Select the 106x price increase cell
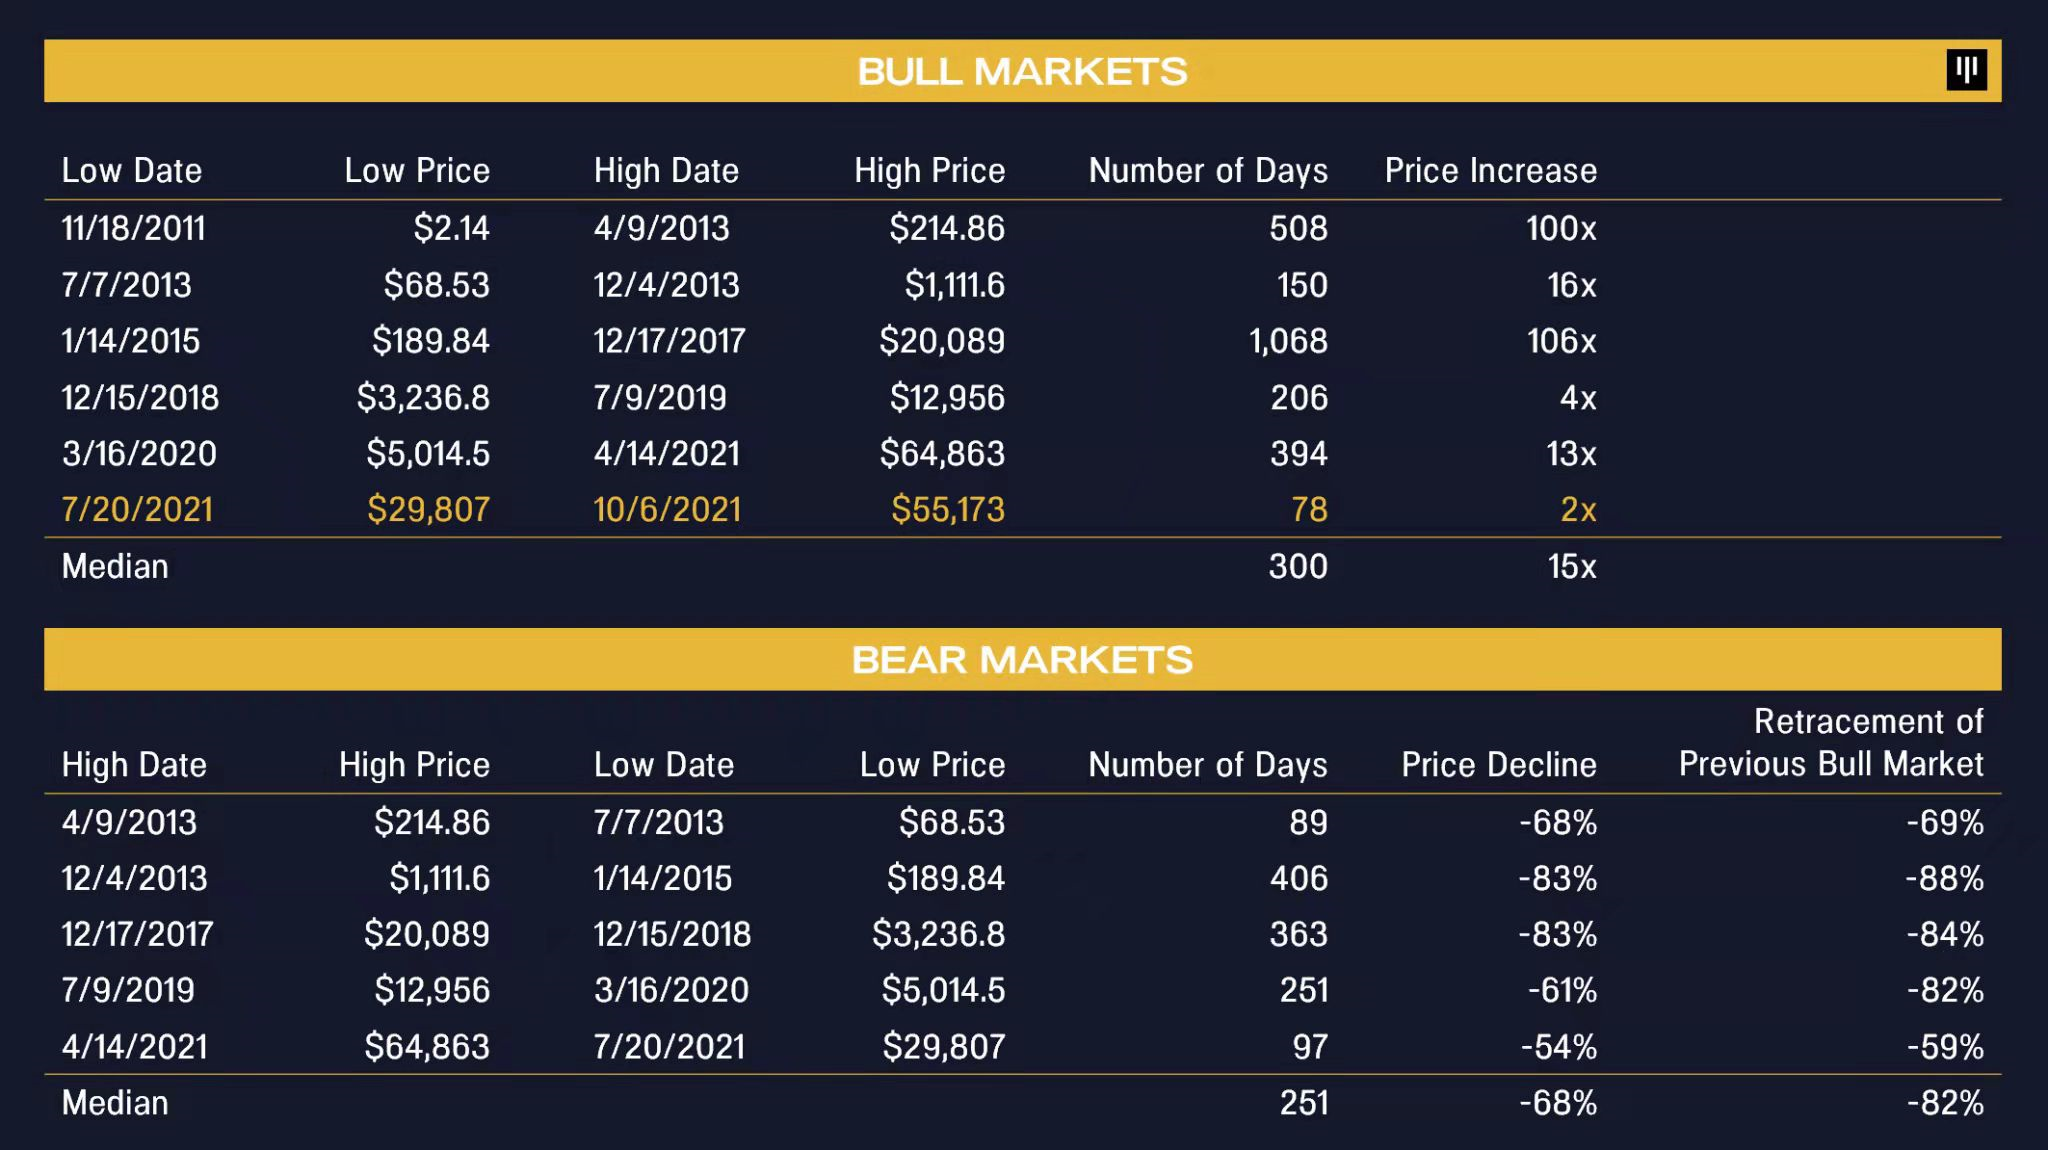 click(1560, 342)
